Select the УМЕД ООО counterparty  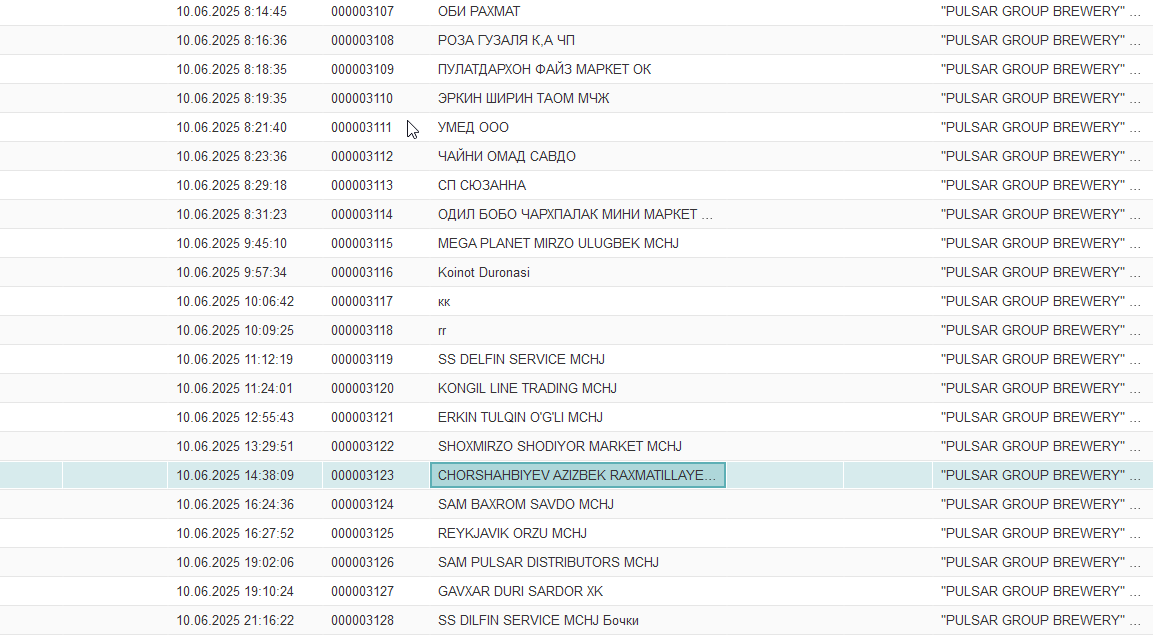tap(473, 127)
